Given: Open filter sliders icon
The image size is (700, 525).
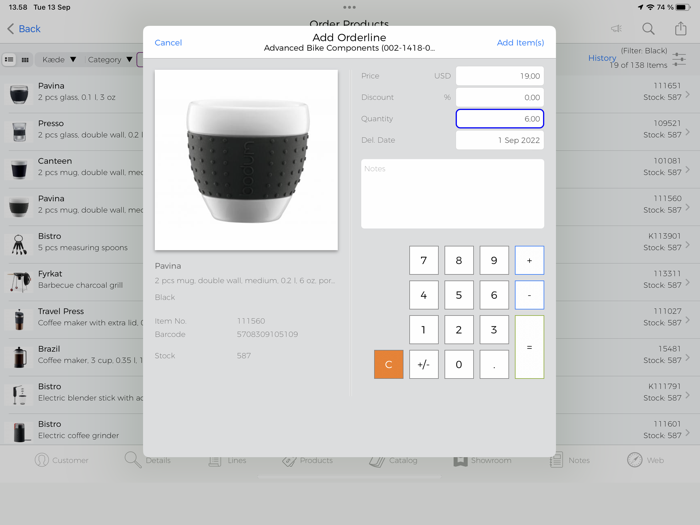Looking at the screenshot, I should (x=679, y=59).
